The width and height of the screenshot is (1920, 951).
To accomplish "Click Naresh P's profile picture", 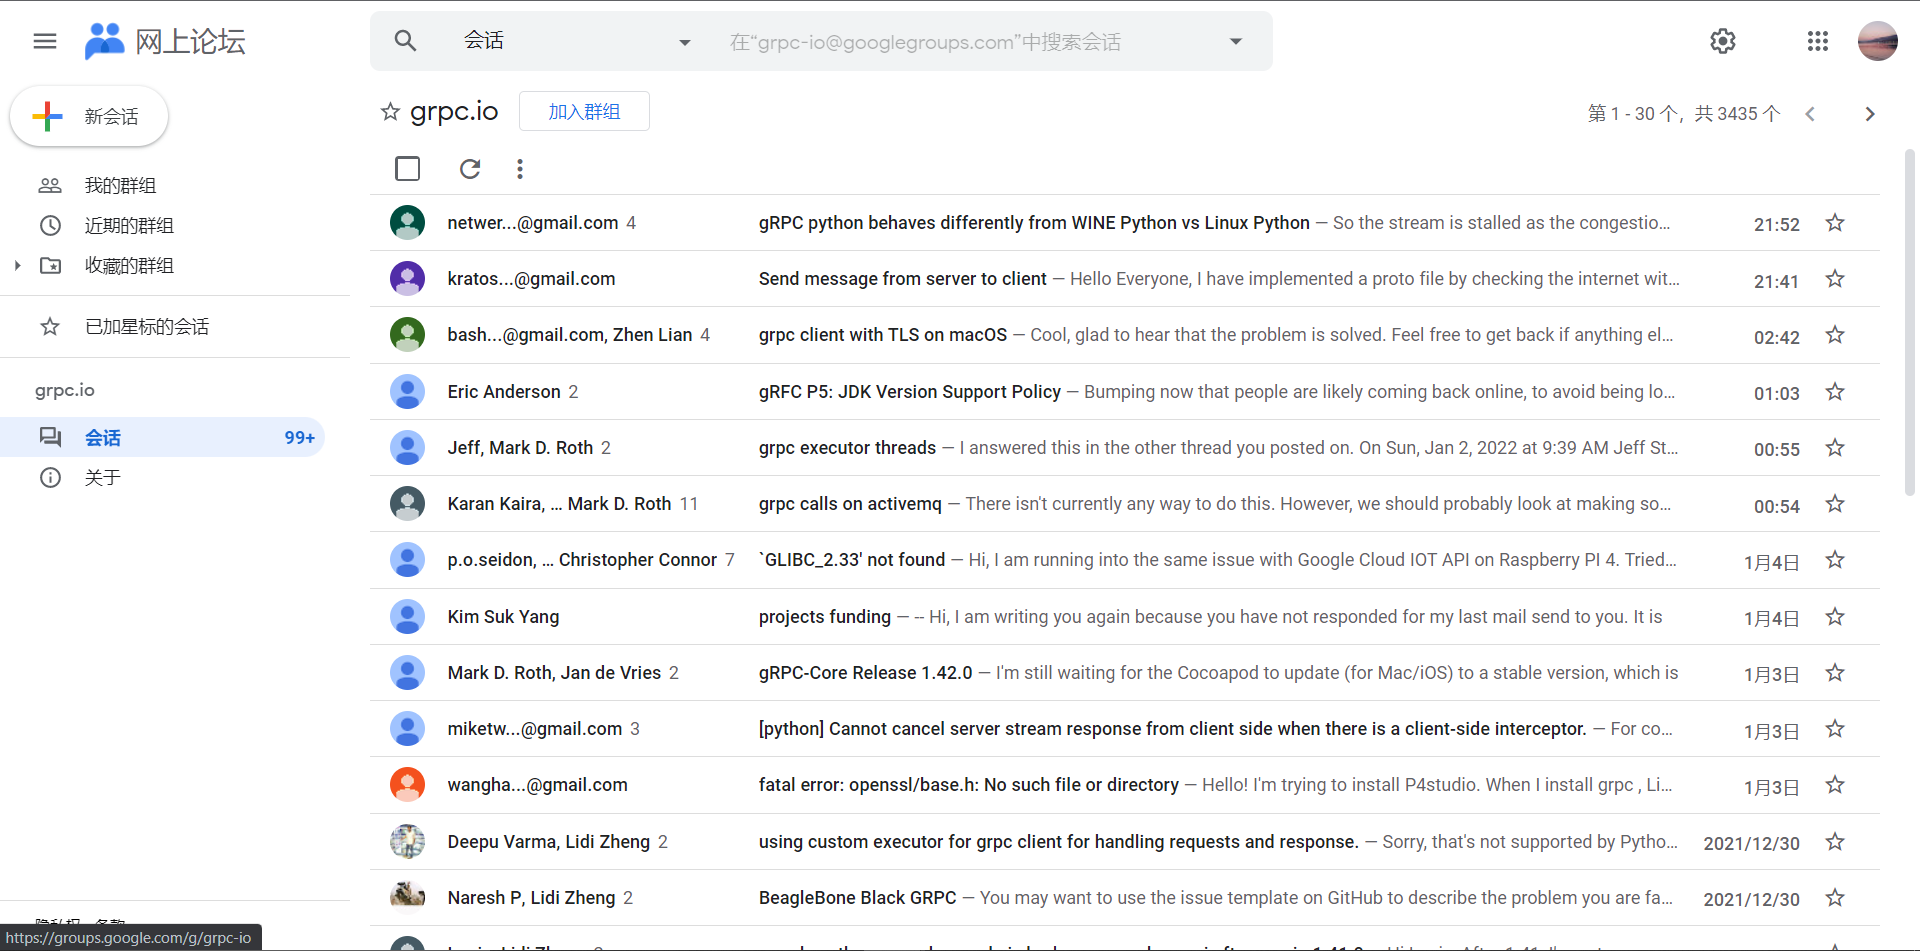I will (x=407, y=897).
